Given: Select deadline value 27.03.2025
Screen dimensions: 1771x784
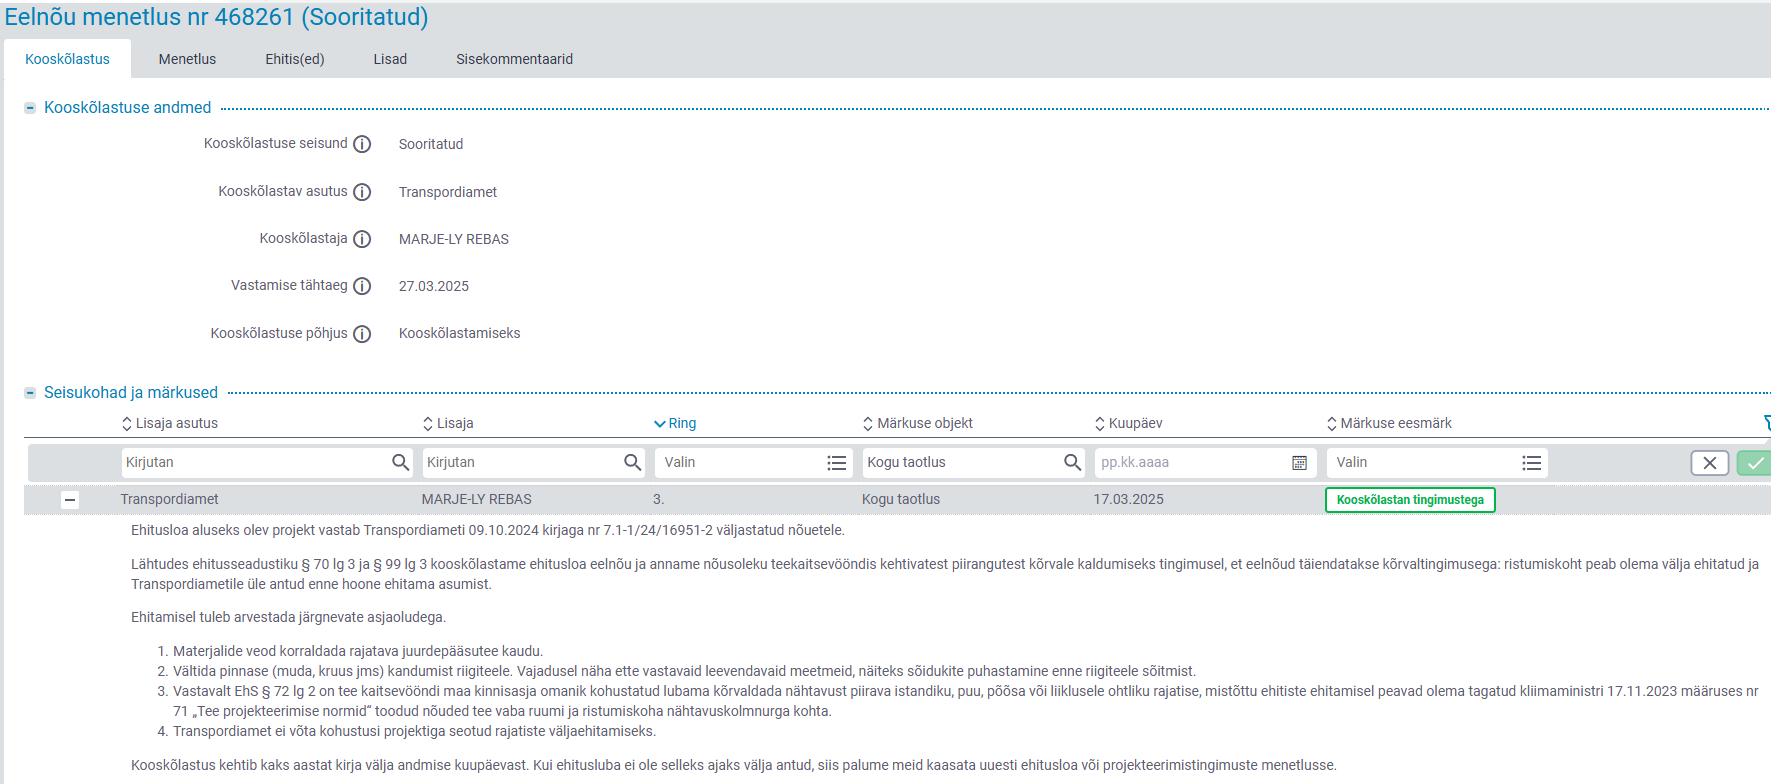Looking at the screenshot, I should [433, 286].
